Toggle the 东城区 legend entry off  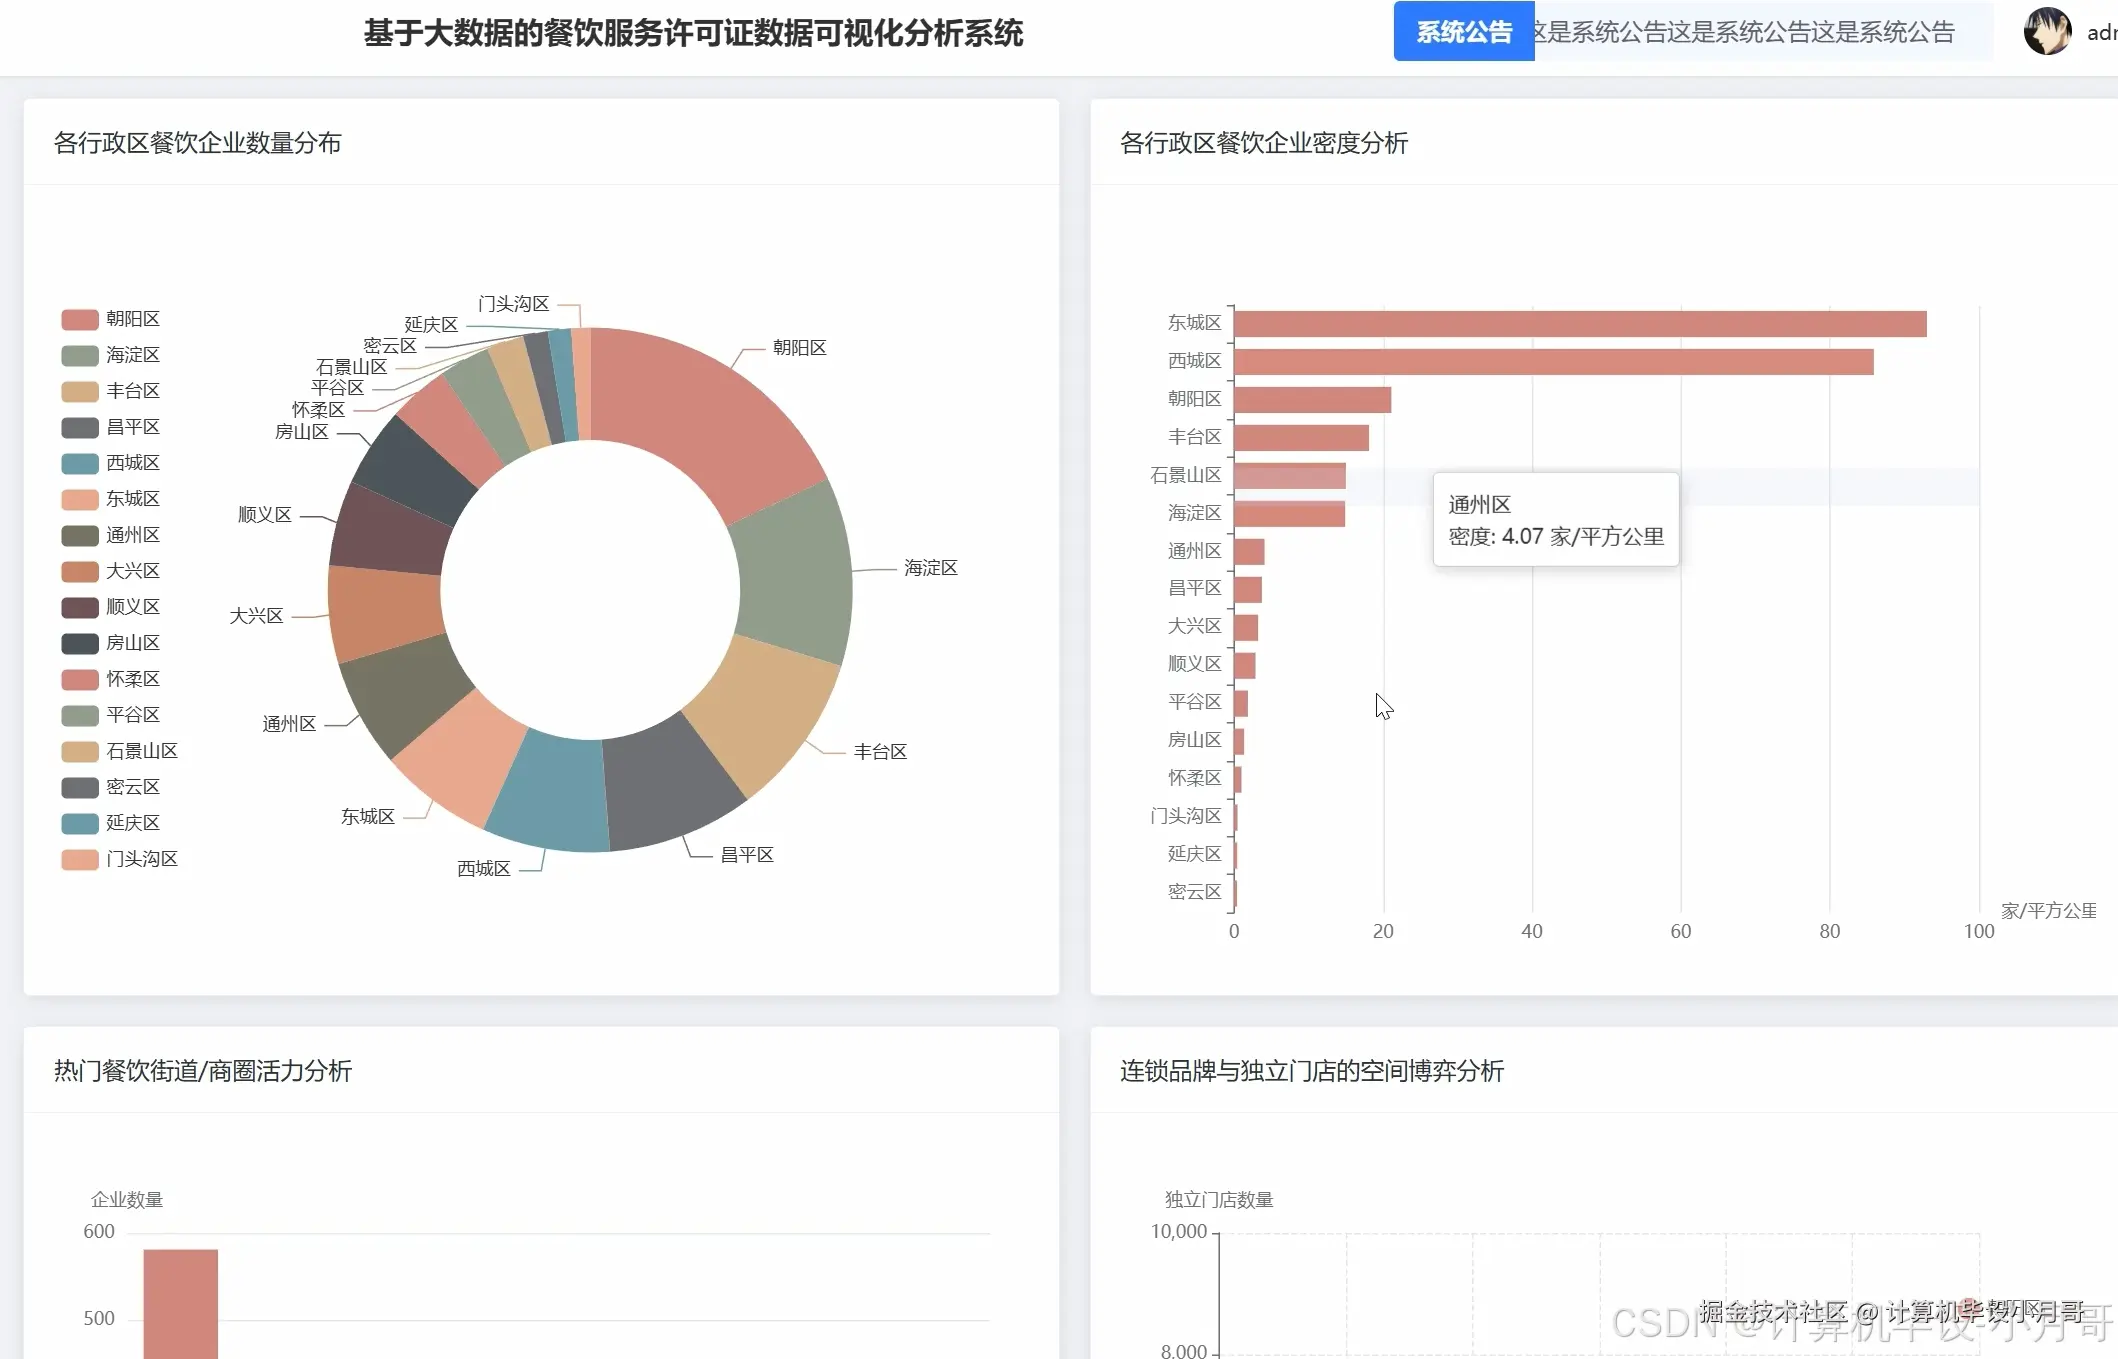pyautogui.click(x=110, y=499)
